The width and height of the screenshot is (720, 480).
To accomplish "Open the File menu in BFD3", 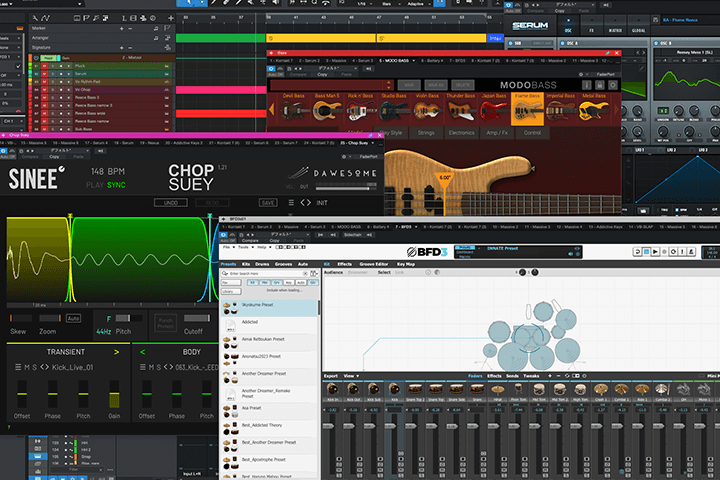I will (x=227, y=247).
